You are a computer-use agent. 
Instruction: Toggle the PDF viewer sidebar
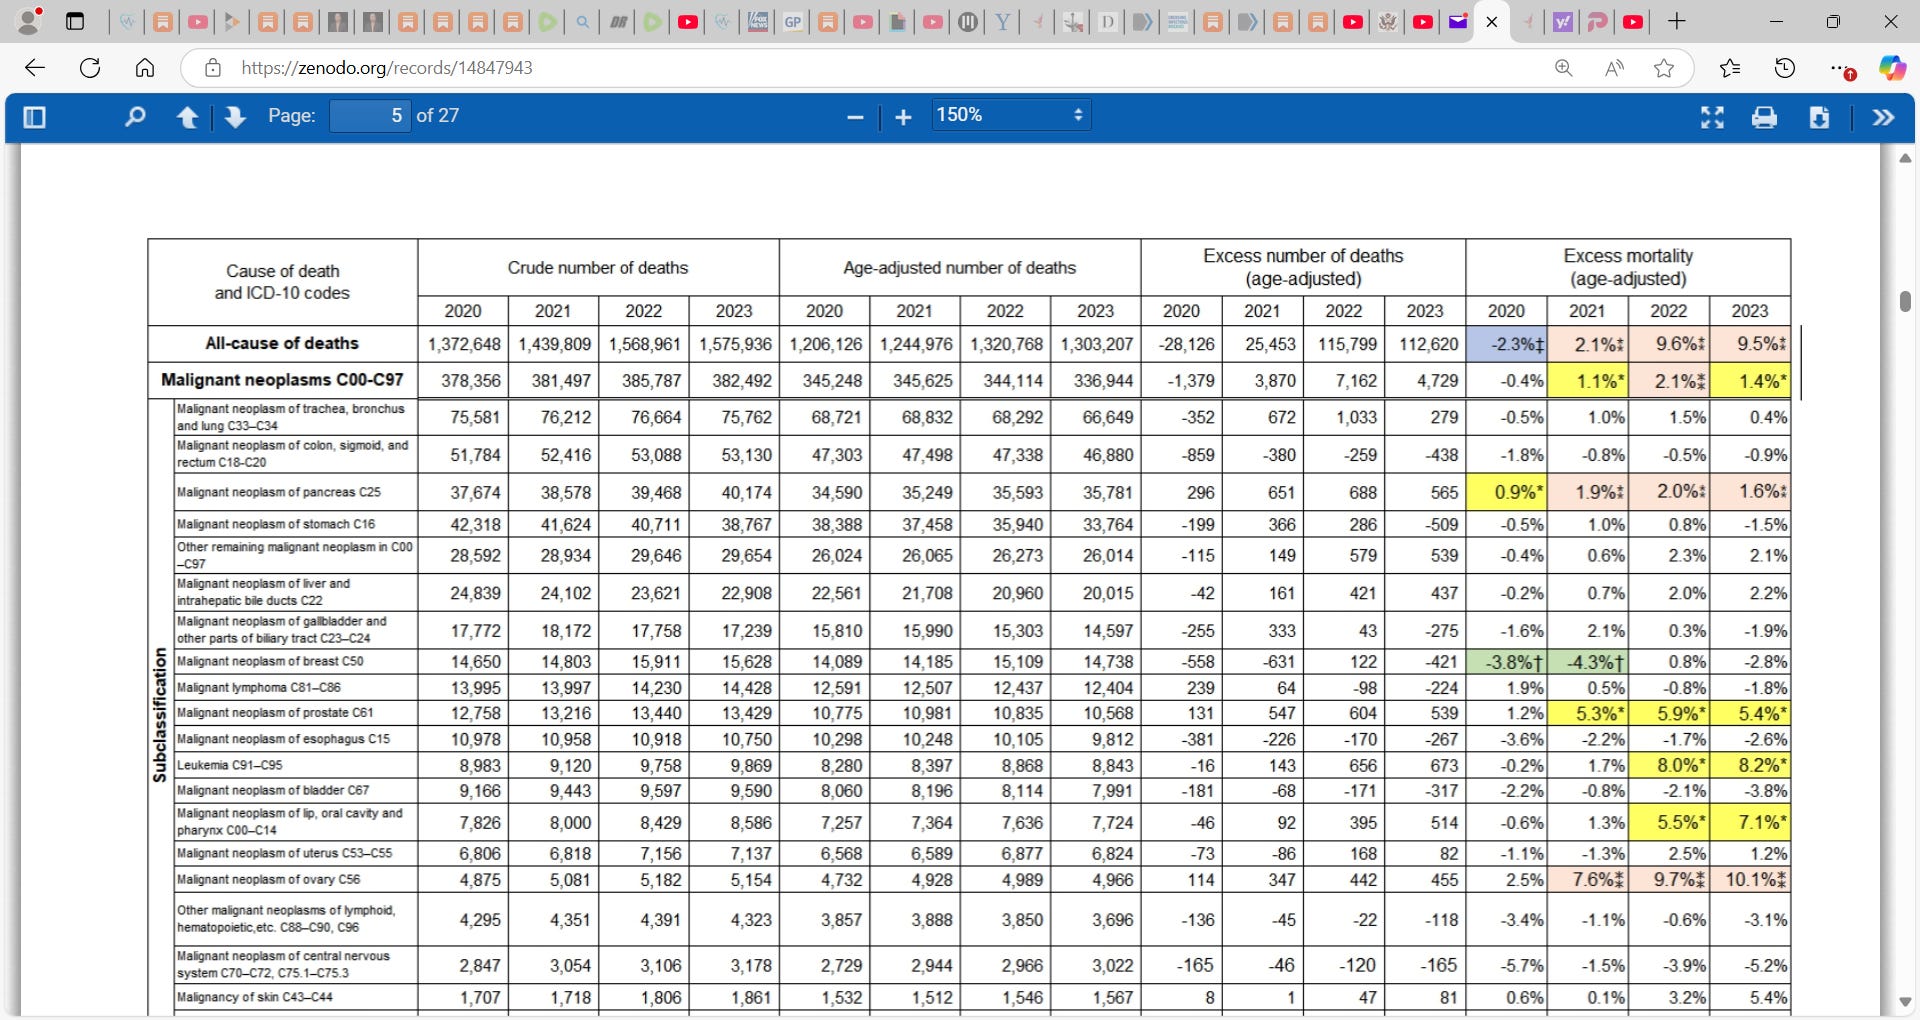click(x=34, y=117)
